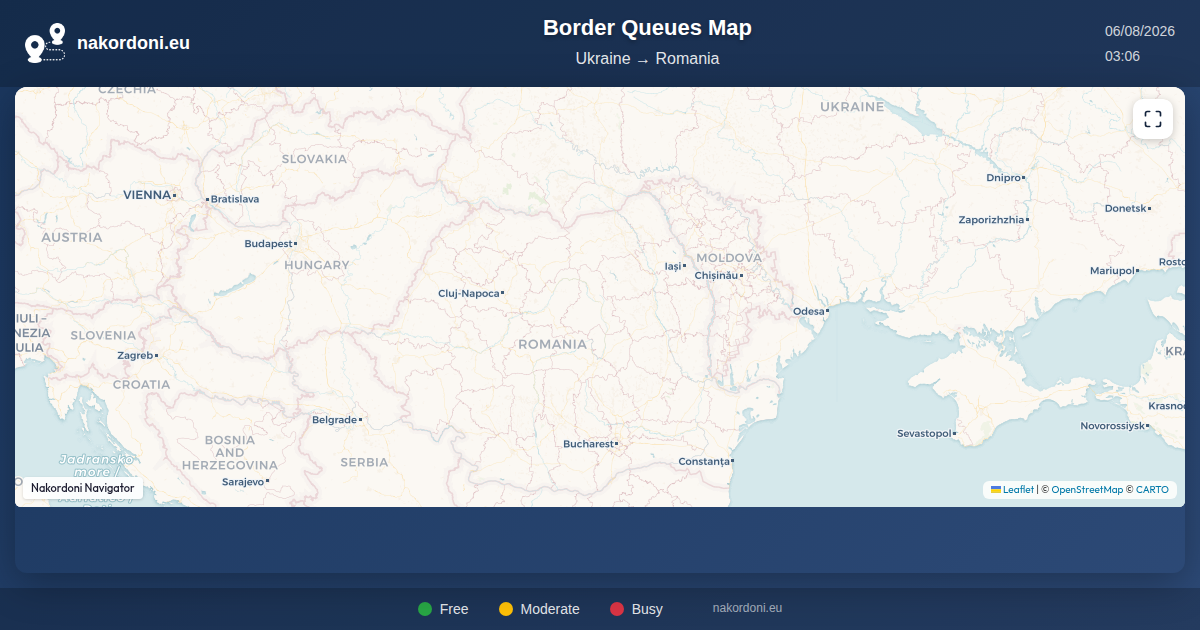The image size is (1200, 630).
Task: Click the Ukraine → Romania subtitle
Action: (x=647, y=59)
